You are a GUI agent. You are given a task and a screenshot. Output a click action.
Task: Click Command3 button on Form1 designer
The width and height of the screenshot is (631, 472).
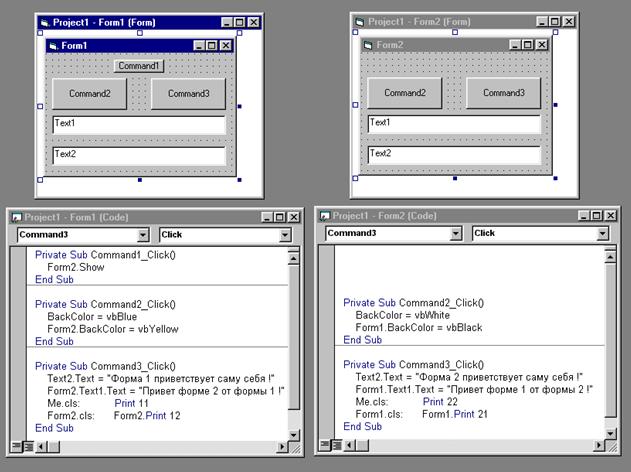click(188, 94)
